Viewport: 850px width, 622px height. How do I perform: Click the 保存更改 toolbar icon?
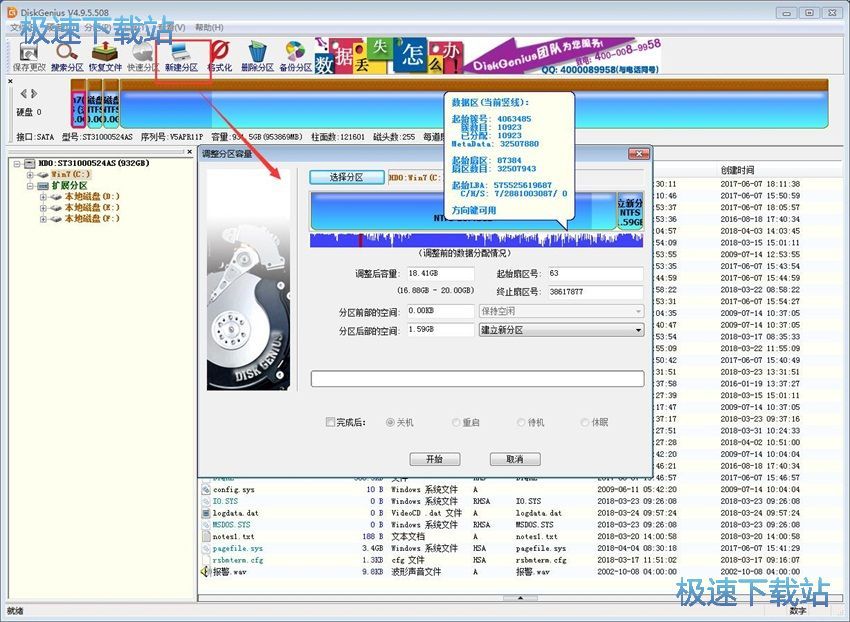coord(29,56)
